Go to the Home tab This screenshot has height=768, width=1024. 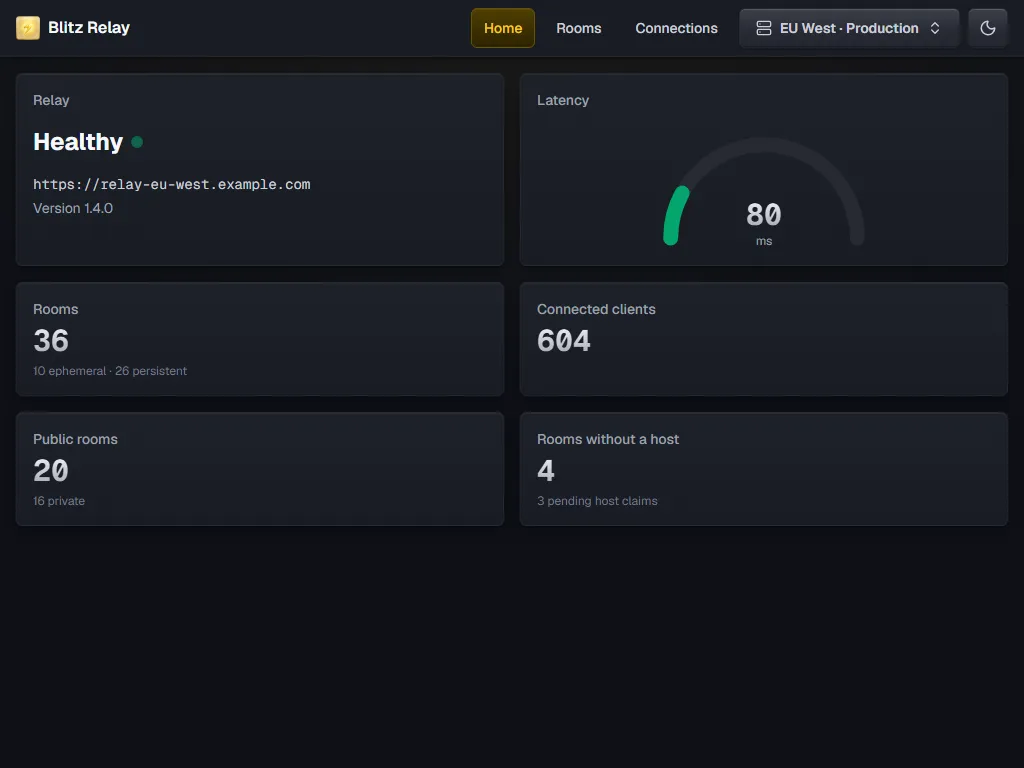coord(503,28)
